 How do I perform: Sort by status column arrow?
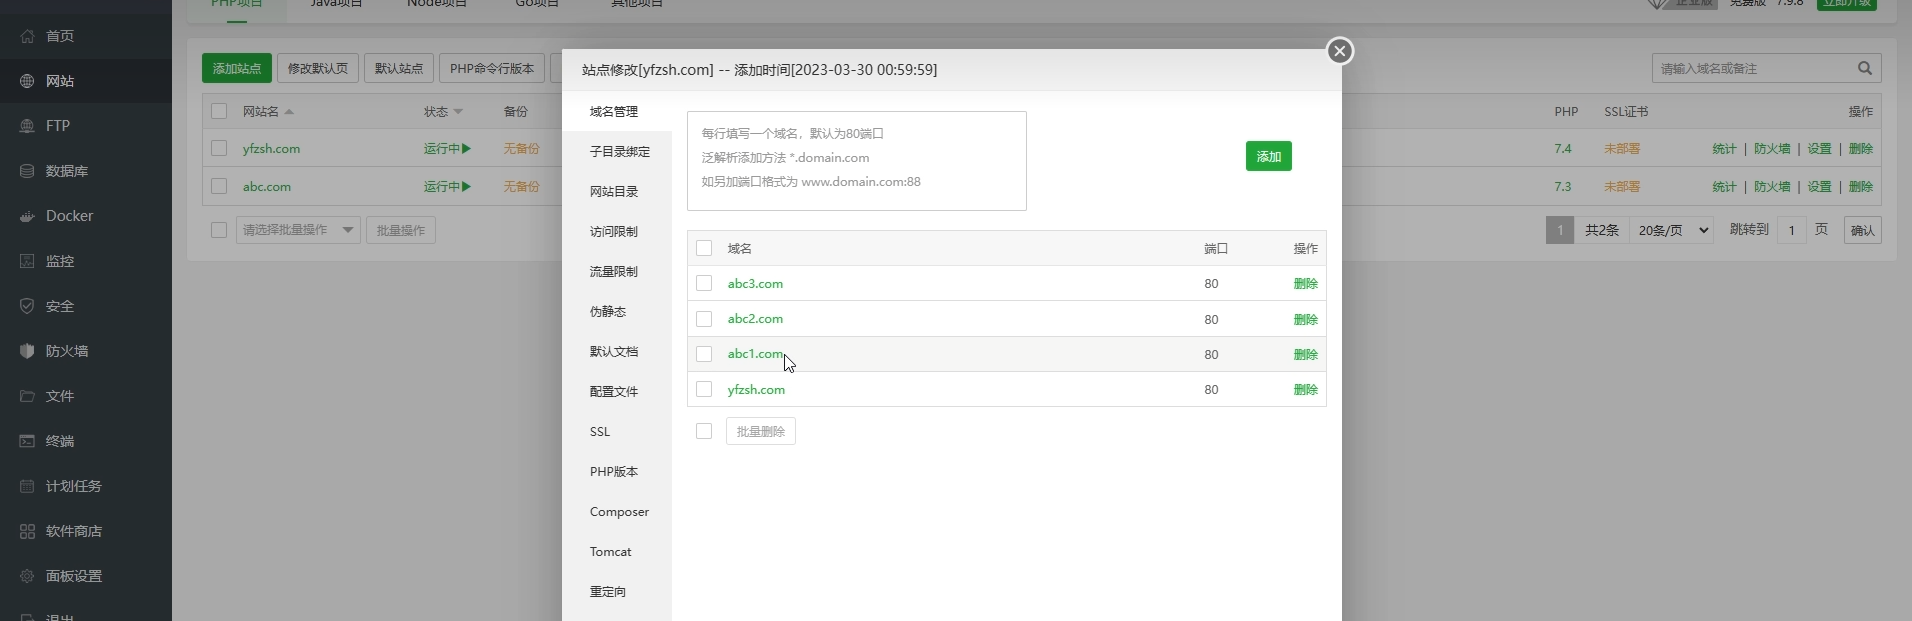(458, 112)
